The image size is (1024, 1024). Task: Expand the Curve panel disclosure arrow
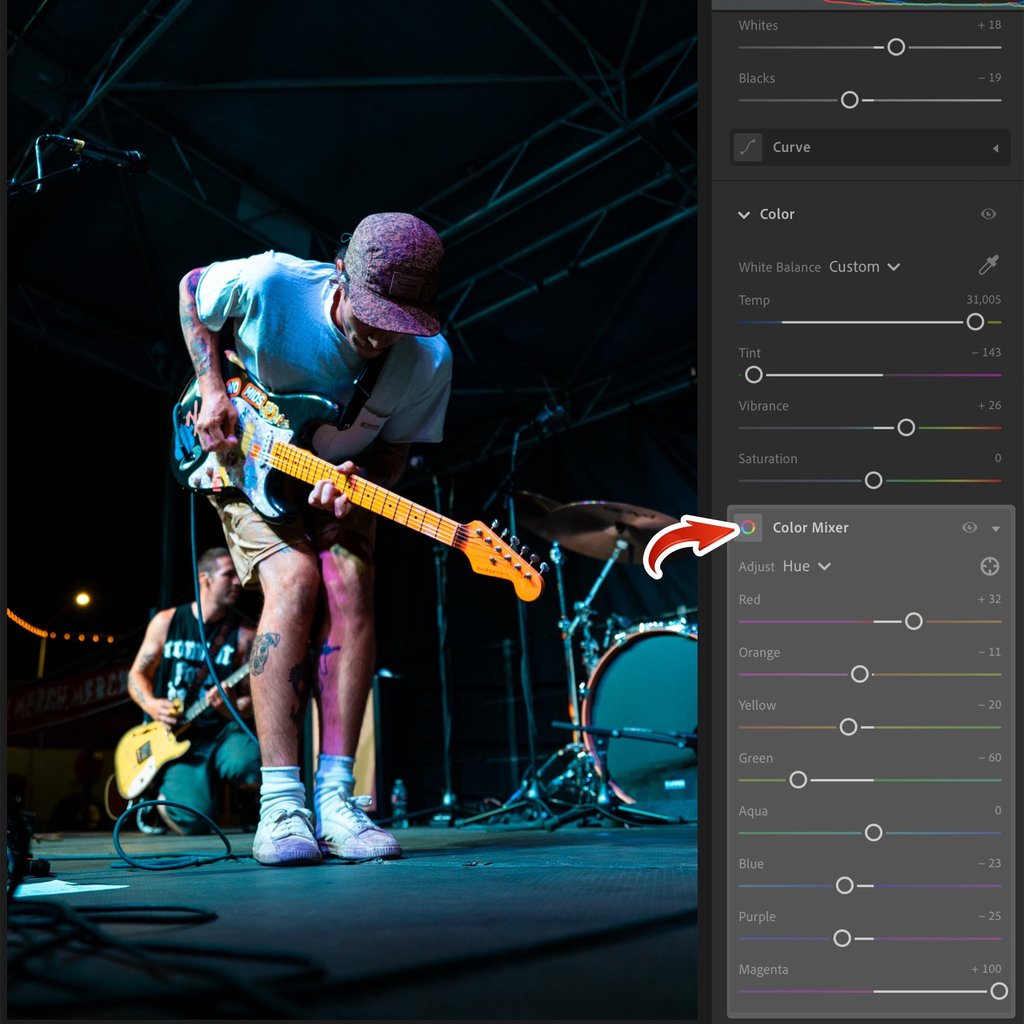[x=996, y=147]
